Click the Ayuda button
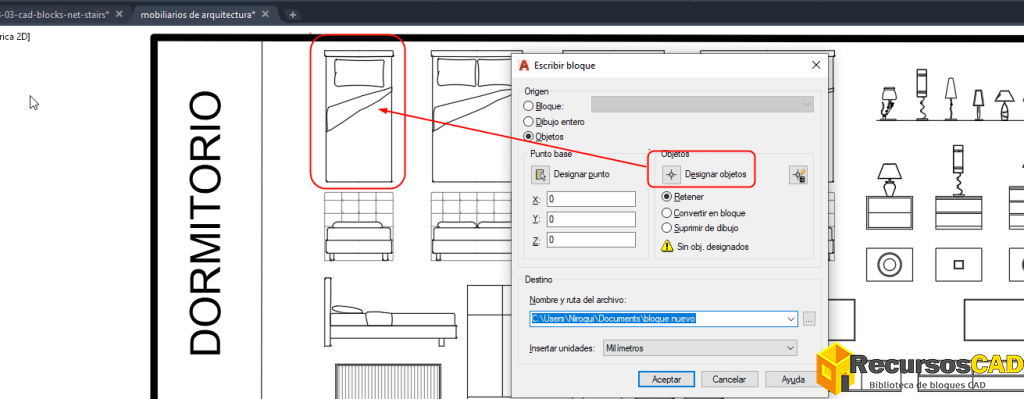1024x399 pixels. [793, 379]
